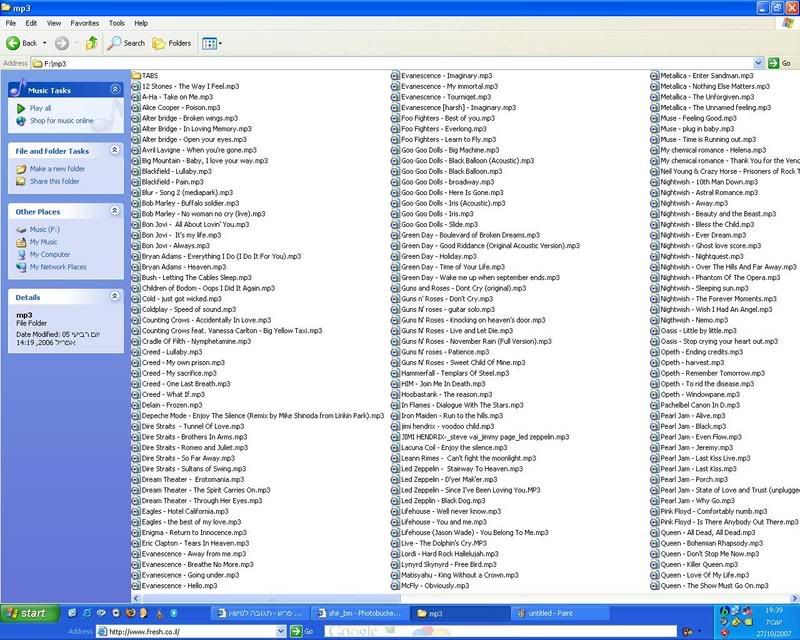Screen dimensions: 800x640
Task: Select 12 Stones - The Way I Feel.mp3 icon
Action: (136, 86)
